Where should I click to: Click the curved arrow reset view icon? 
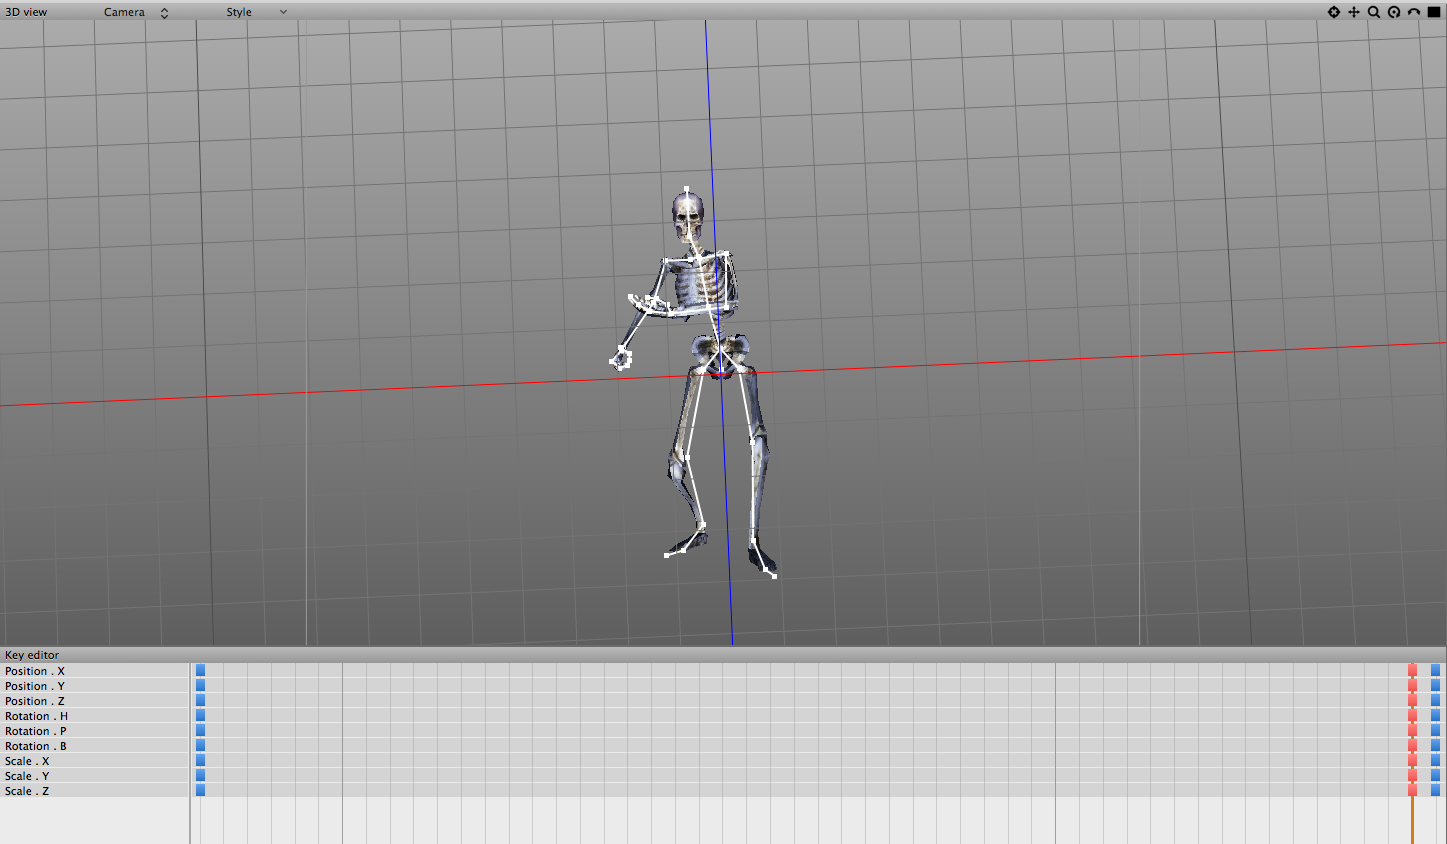[x=1413, y=12]
